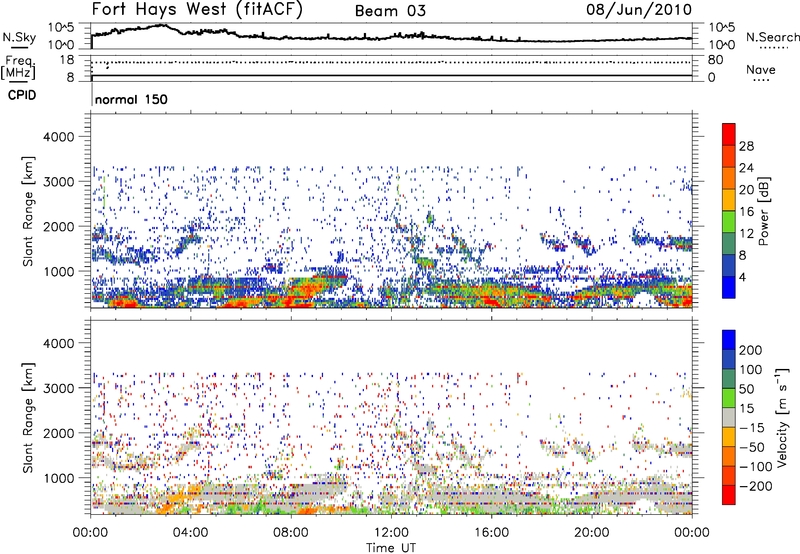This screenshot has height=554, width=800.
Task: Click 'Slant Range [km]' label of power panel
Action: click(x=28, y=211)
